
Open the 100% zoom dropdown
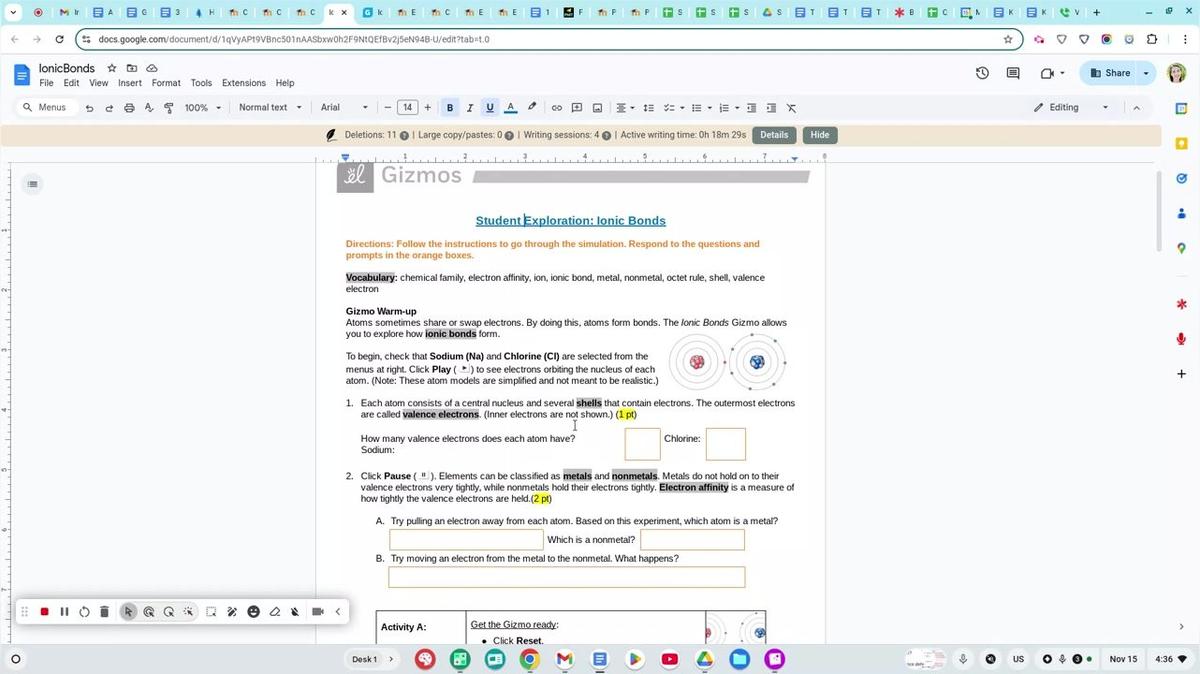point(202,108)
